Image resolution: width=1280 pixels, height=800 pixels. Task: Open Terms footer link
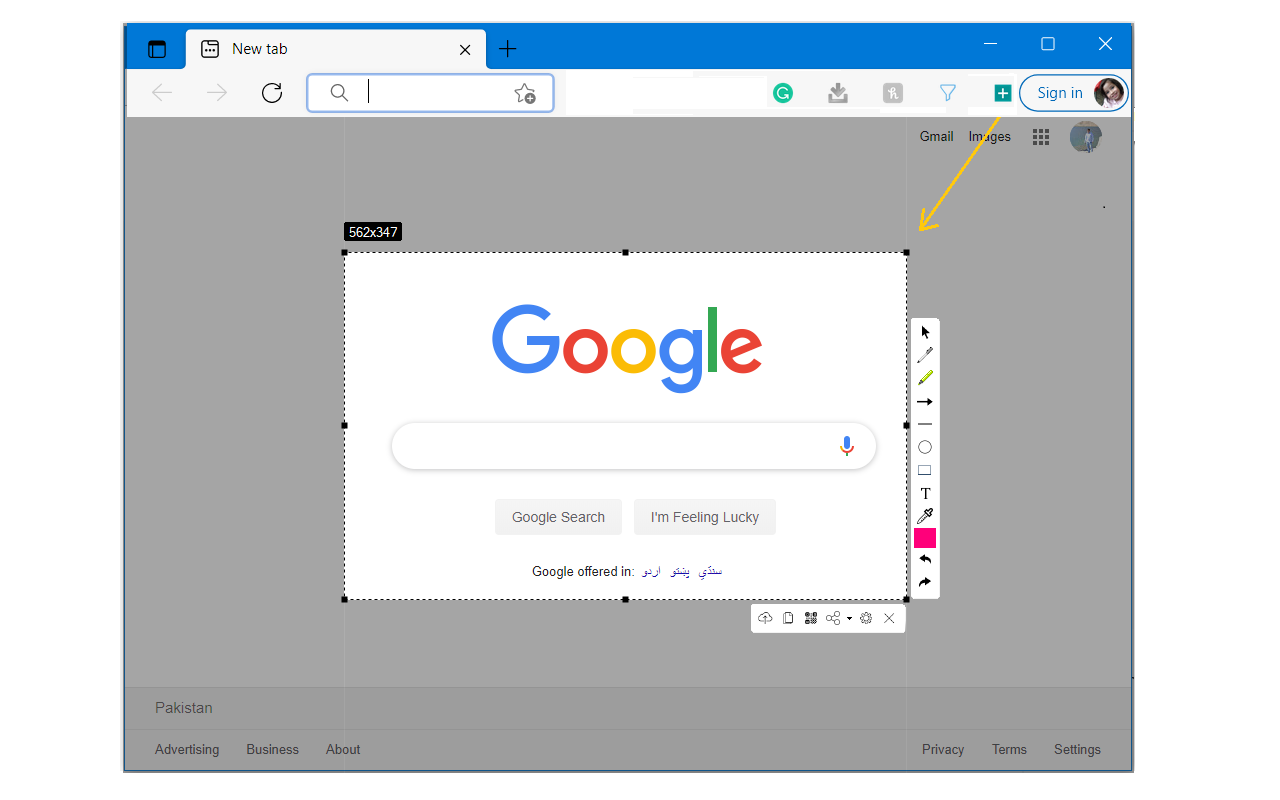(x=1009, y=749)
